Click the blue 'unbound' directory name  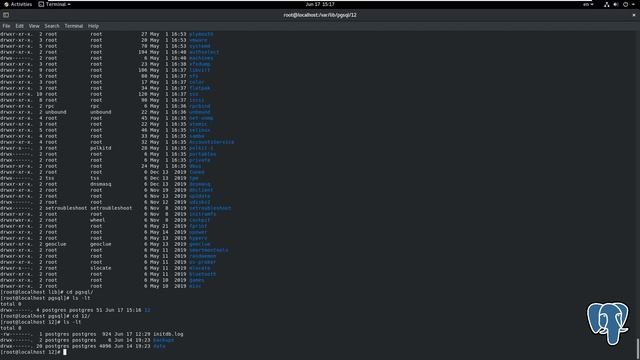(200, 112)
